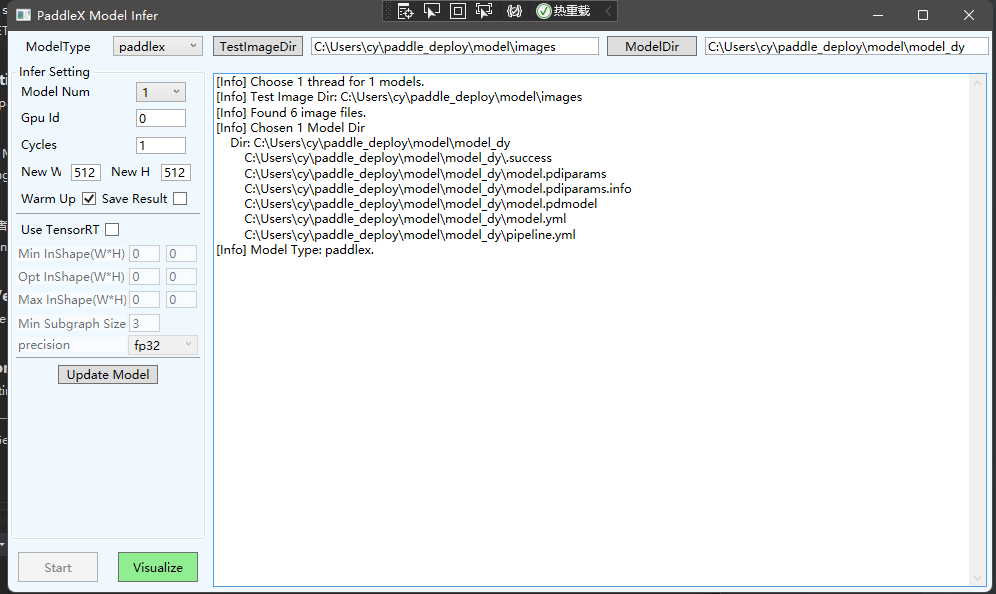This screenshot has height=594, width=996.
Task: Click the log line ending '.success'
Action: point(398,158)
